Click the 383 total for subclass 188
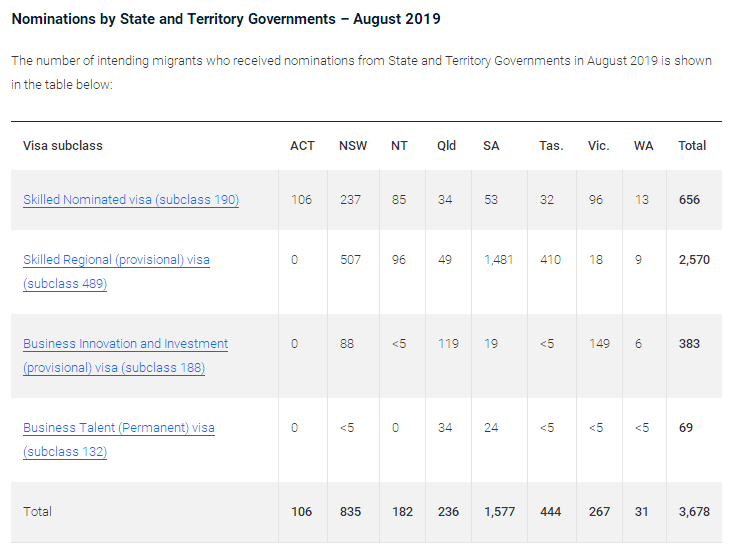The image size is (734, 550). click(x=689, y=344)
